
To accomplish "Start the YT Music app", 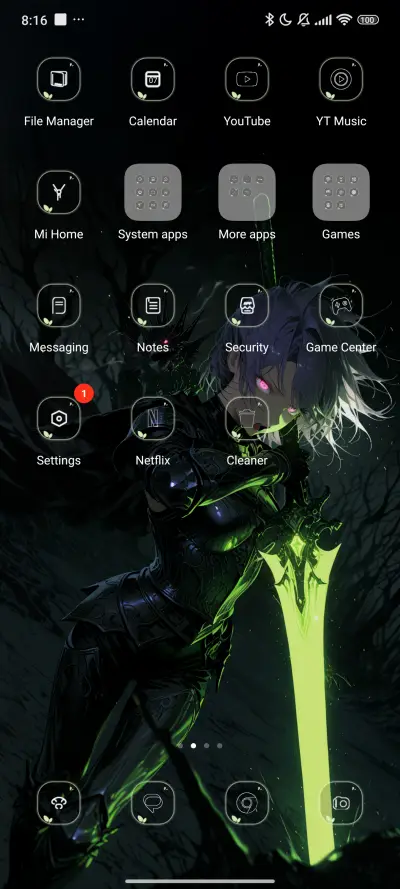I will tap(341, 79).
